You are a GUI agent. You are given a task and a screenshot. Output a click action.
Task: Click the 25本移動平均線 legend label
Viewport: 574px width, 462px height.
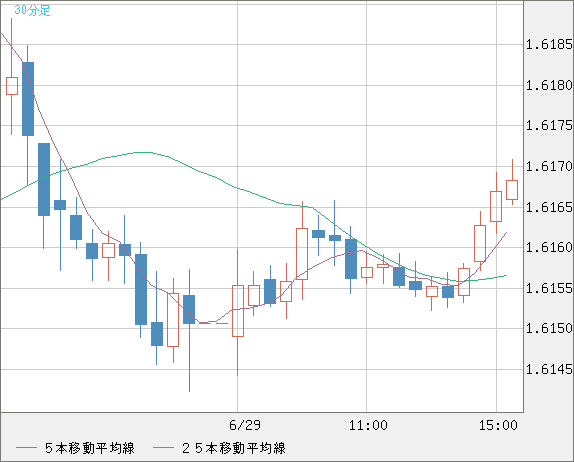point(234,448)
